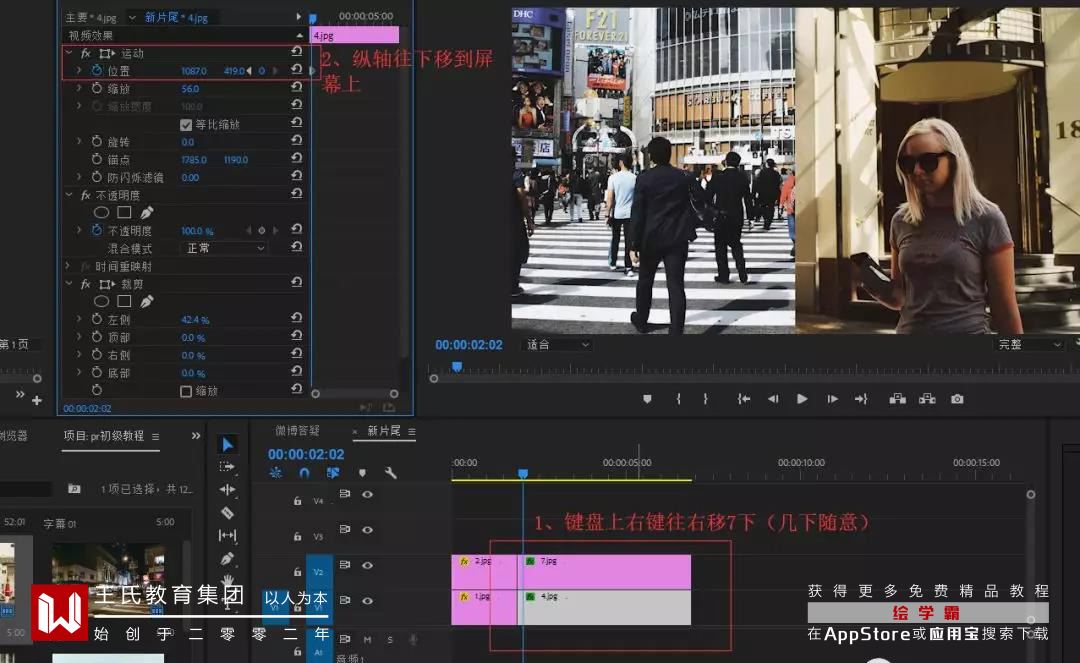Mute audio track A1 M button
Image resolution: width=1080 pixels, height=663 pixels.
point(367,640)
